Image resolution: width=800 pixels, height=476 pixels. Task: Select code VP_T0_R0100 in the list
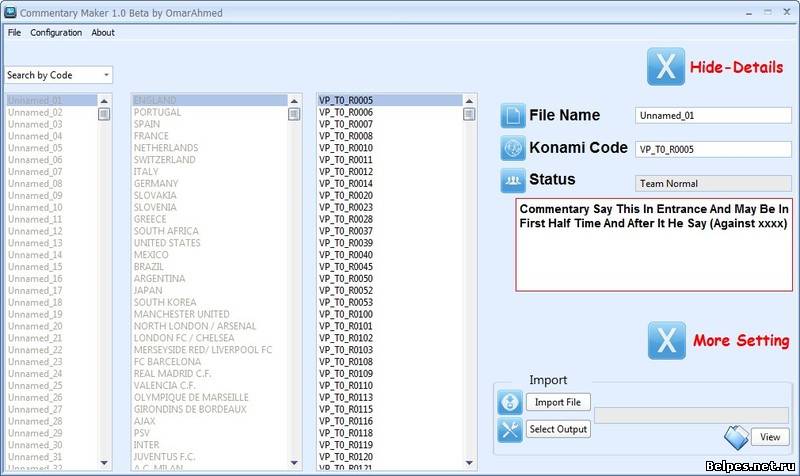390,314
